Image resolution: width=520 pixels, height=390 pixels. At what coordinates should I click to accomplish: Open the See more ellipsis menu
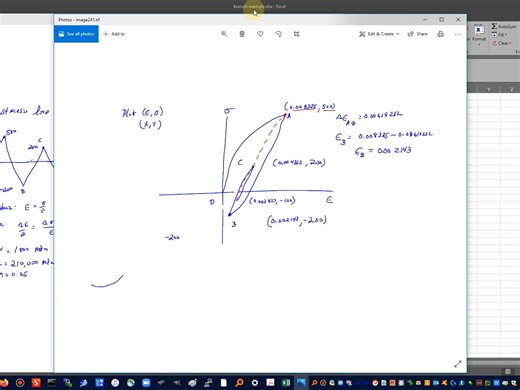point(458,34)
